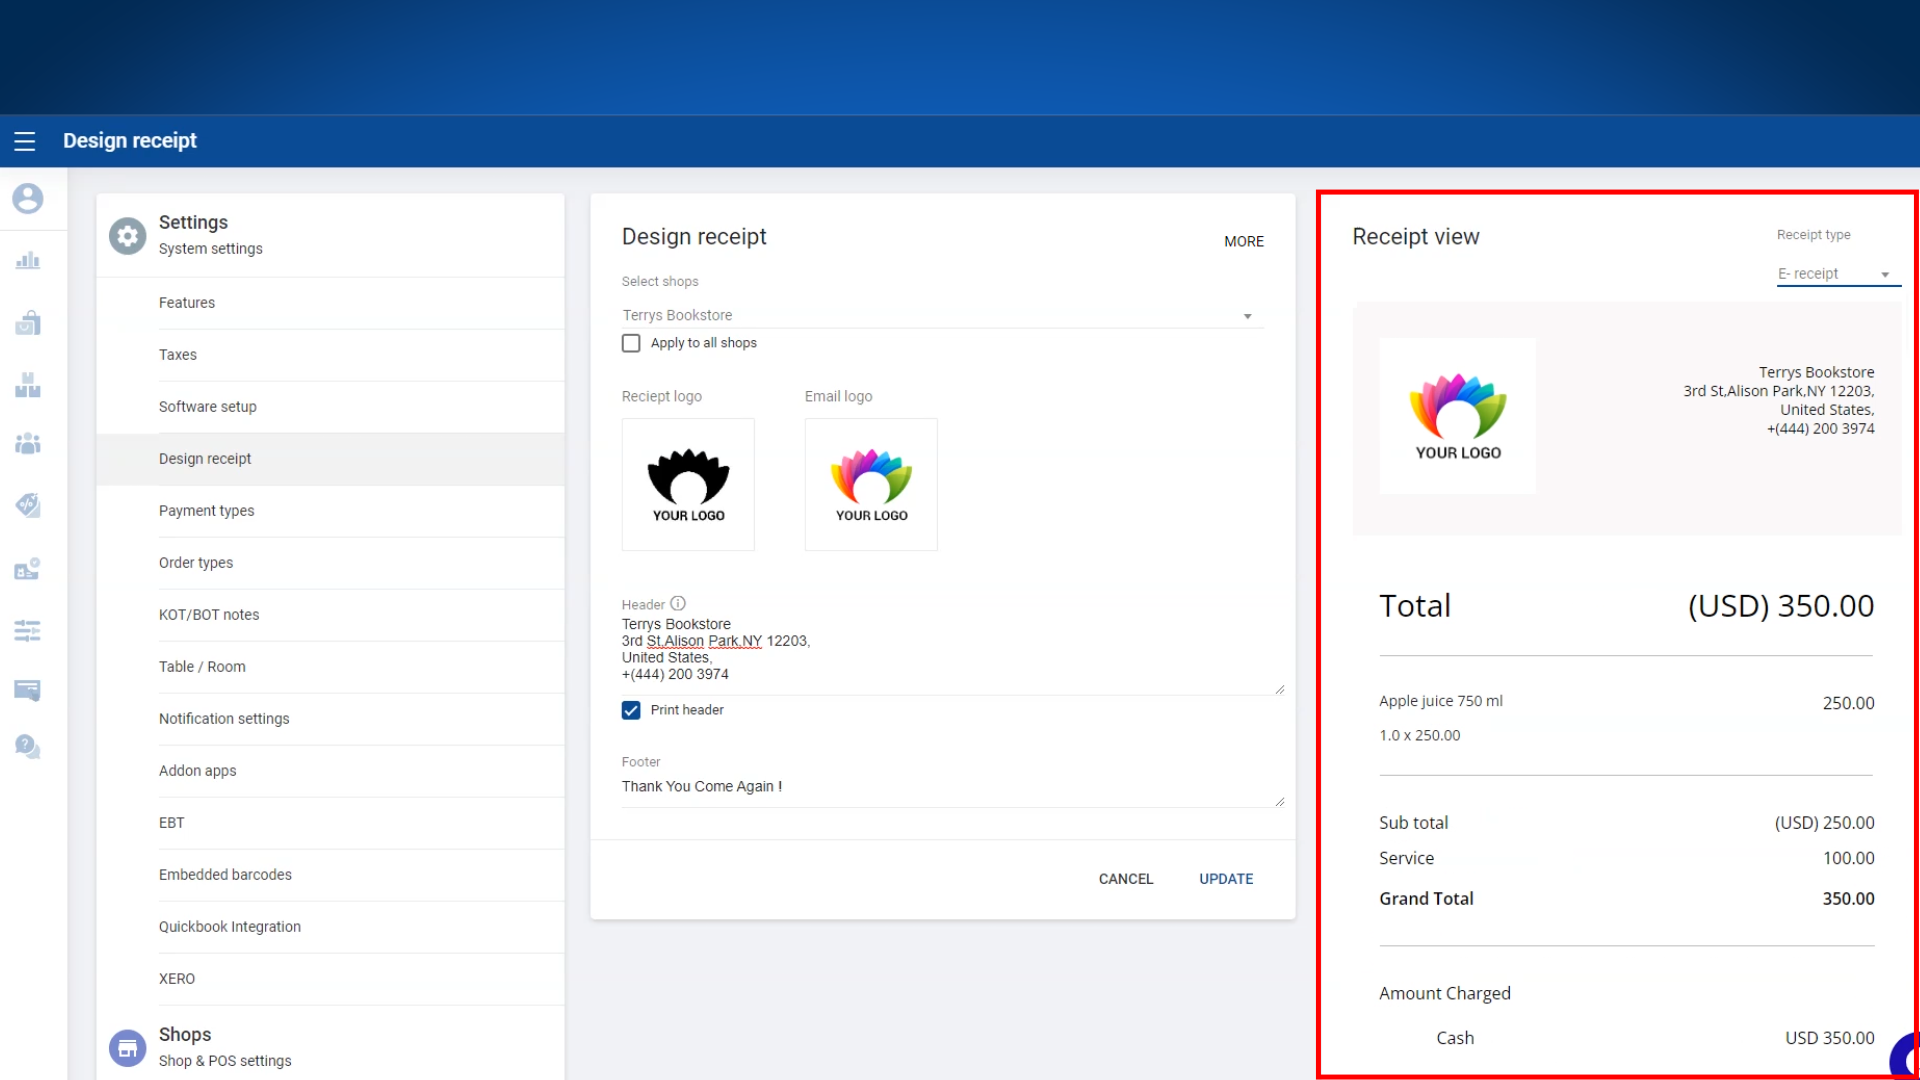Select Taxes in settings list
1920x1080 pixels.
click(178, 355)
